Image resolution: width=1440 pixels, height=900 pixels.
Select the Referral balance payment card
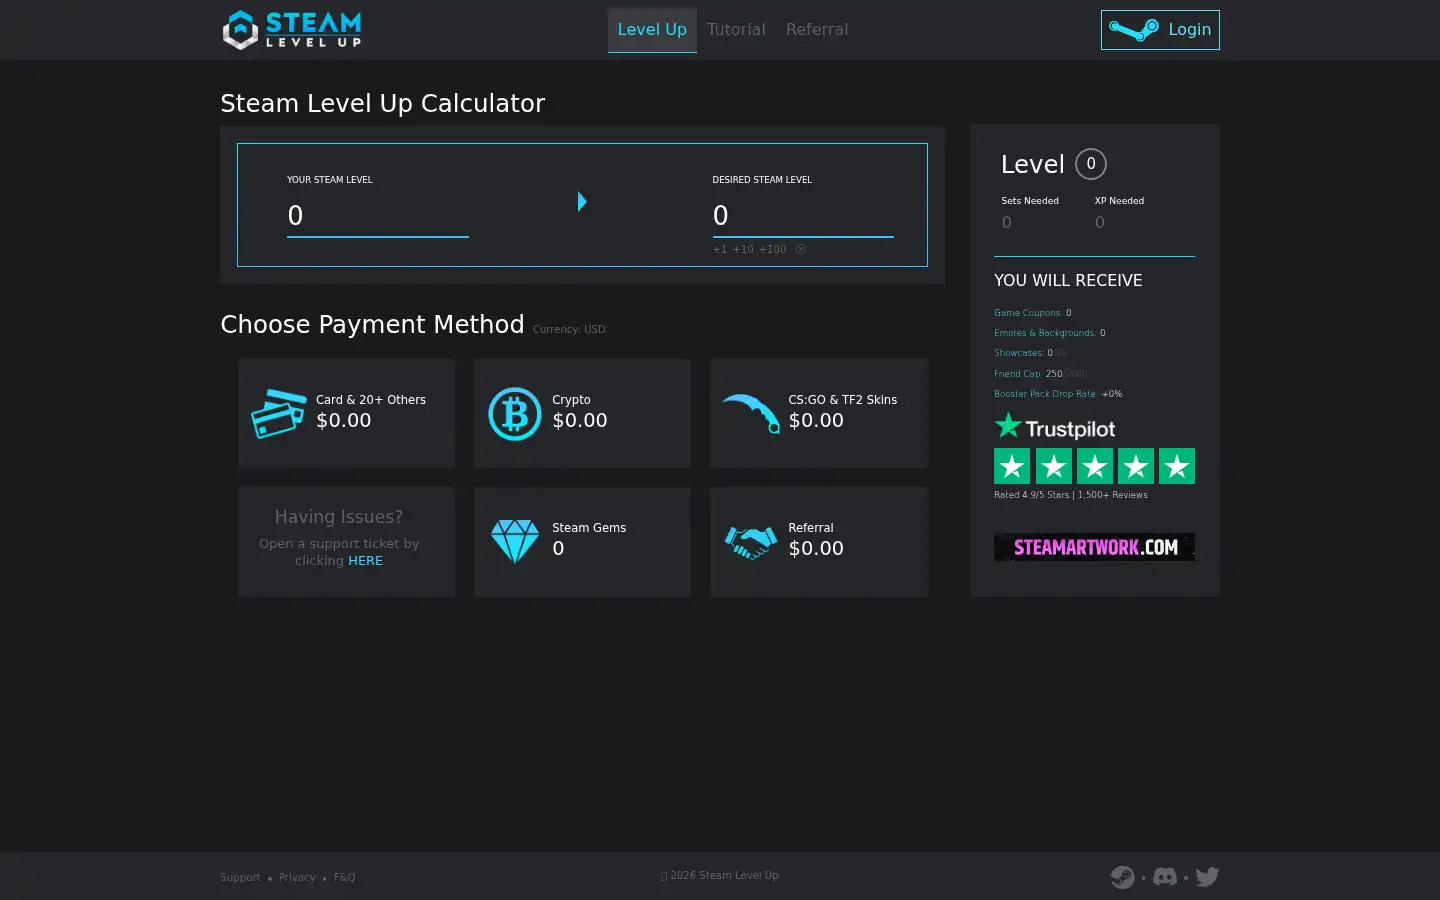(x=819, y=542)
